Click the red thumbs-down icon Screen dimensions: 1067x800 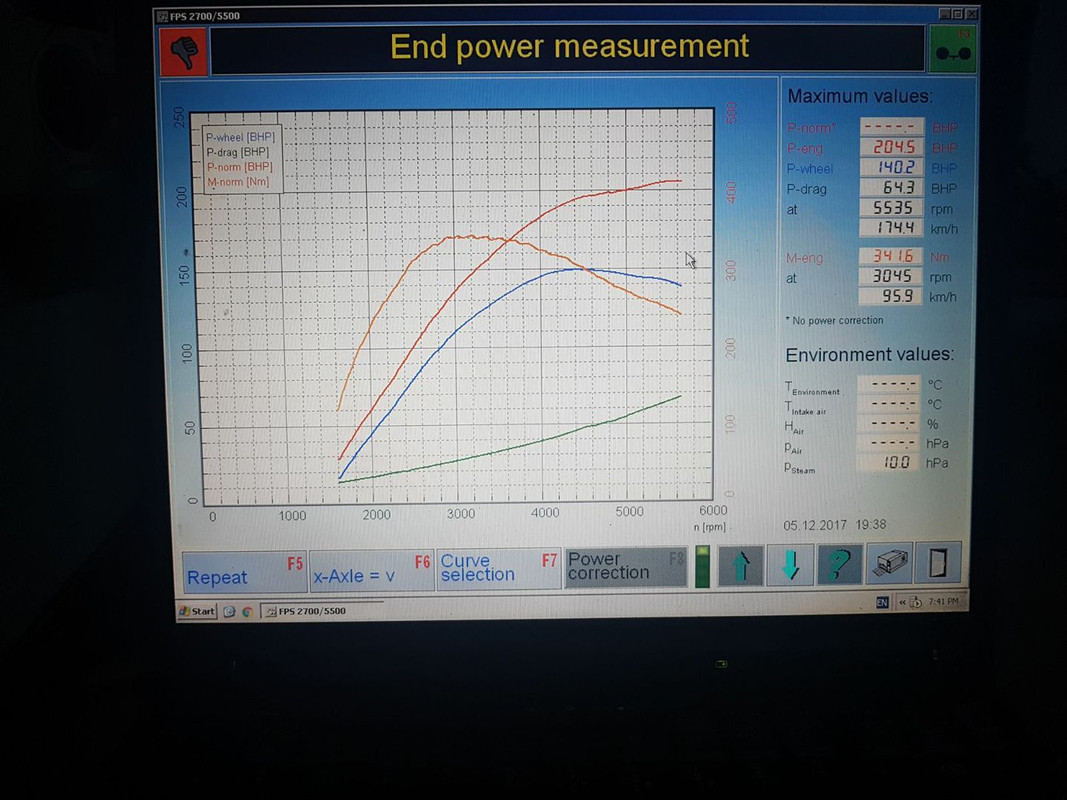click(184, 50)
